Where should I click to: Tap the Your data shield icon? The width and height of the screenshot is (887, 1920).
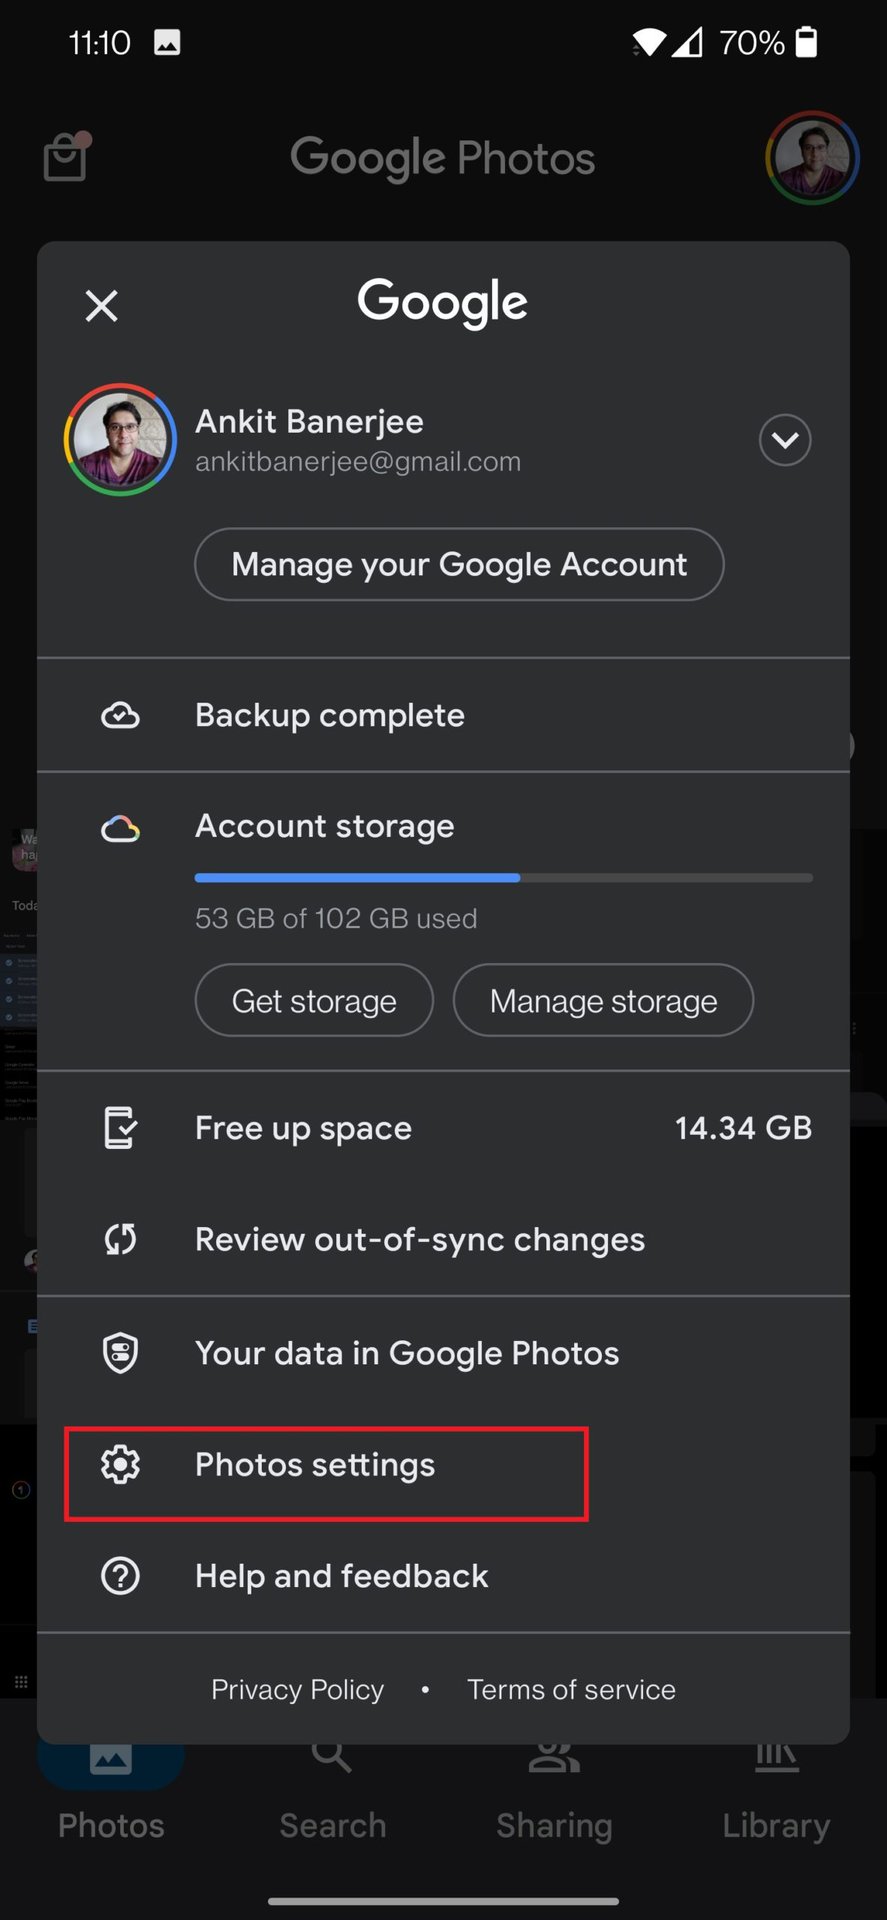[x=120, y=1353]
